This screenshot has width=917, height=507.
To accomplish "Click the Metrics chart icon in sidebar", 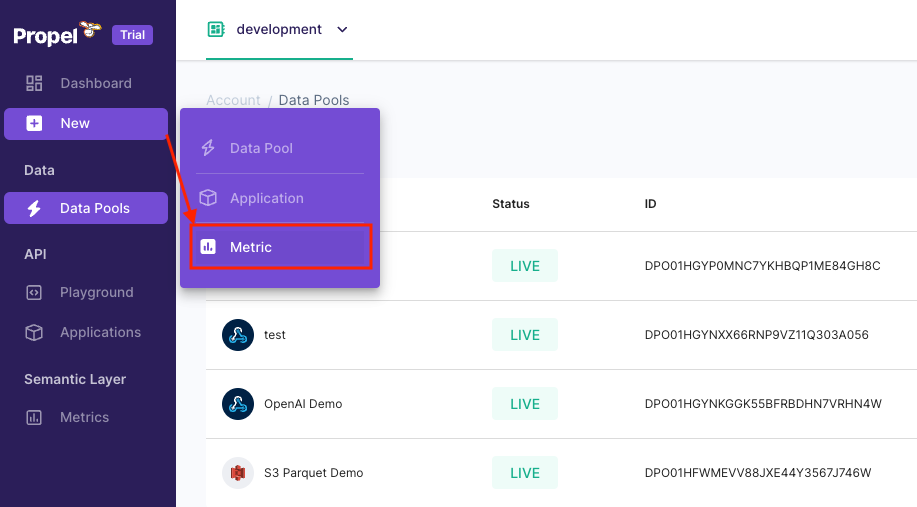I will point(34,417).
